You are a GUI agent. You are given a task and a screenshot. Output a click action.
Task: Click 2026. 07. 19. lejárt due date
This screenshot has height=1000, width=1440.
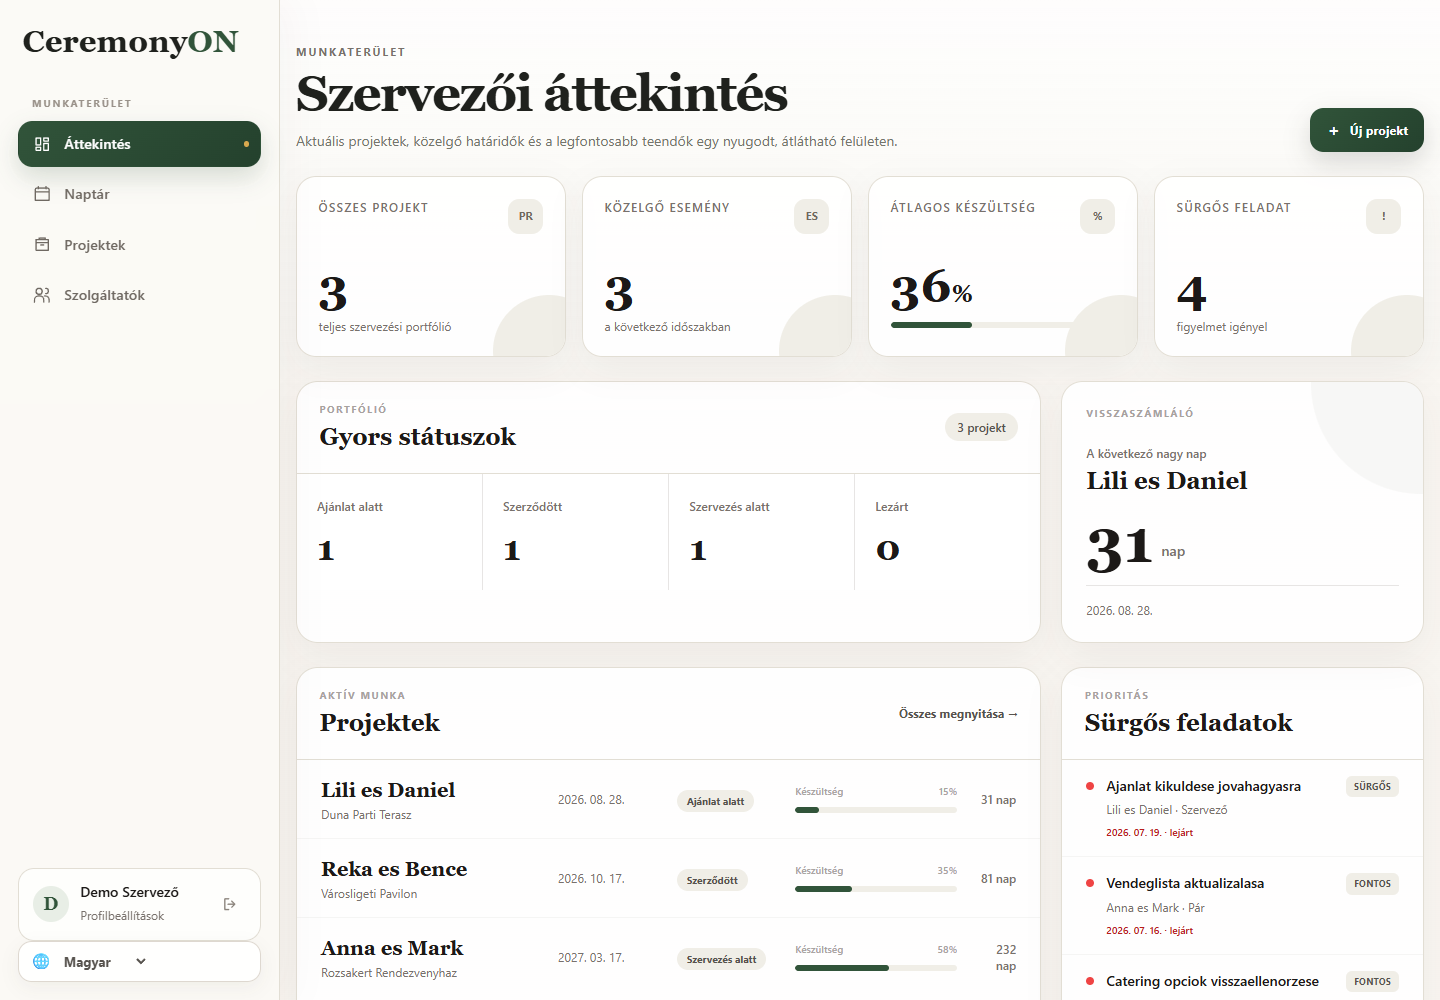(x=1150, y=833)
